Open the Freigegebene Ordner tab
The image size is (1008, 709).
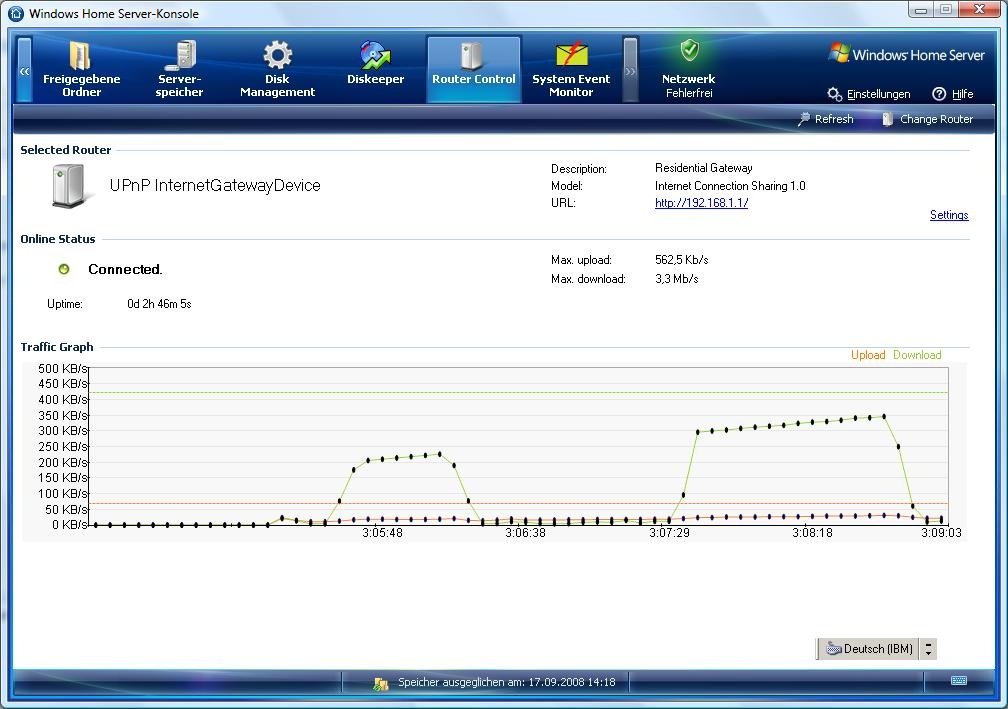click(82, 69)
